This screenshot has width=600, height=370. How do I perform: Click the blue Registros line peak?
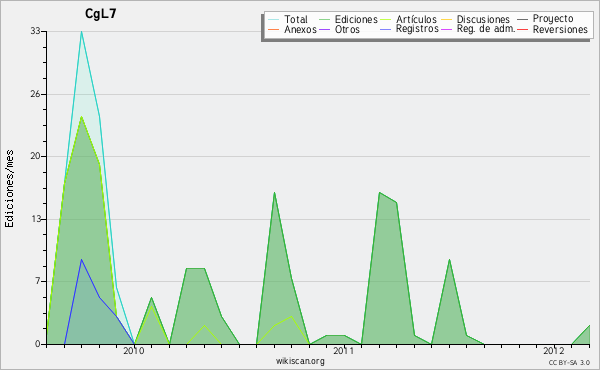[x=82, y=260]
